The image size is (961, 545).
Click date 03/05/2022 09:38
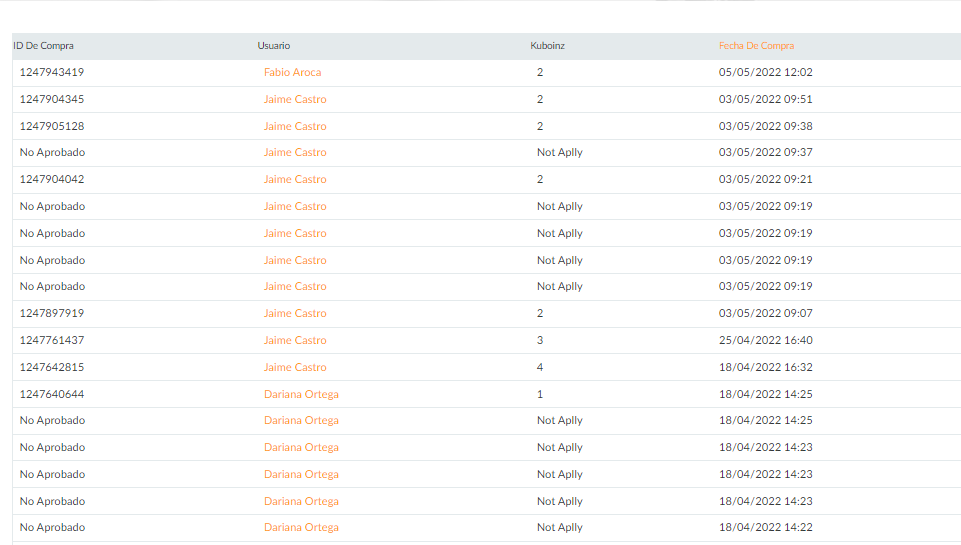[765, 126]
